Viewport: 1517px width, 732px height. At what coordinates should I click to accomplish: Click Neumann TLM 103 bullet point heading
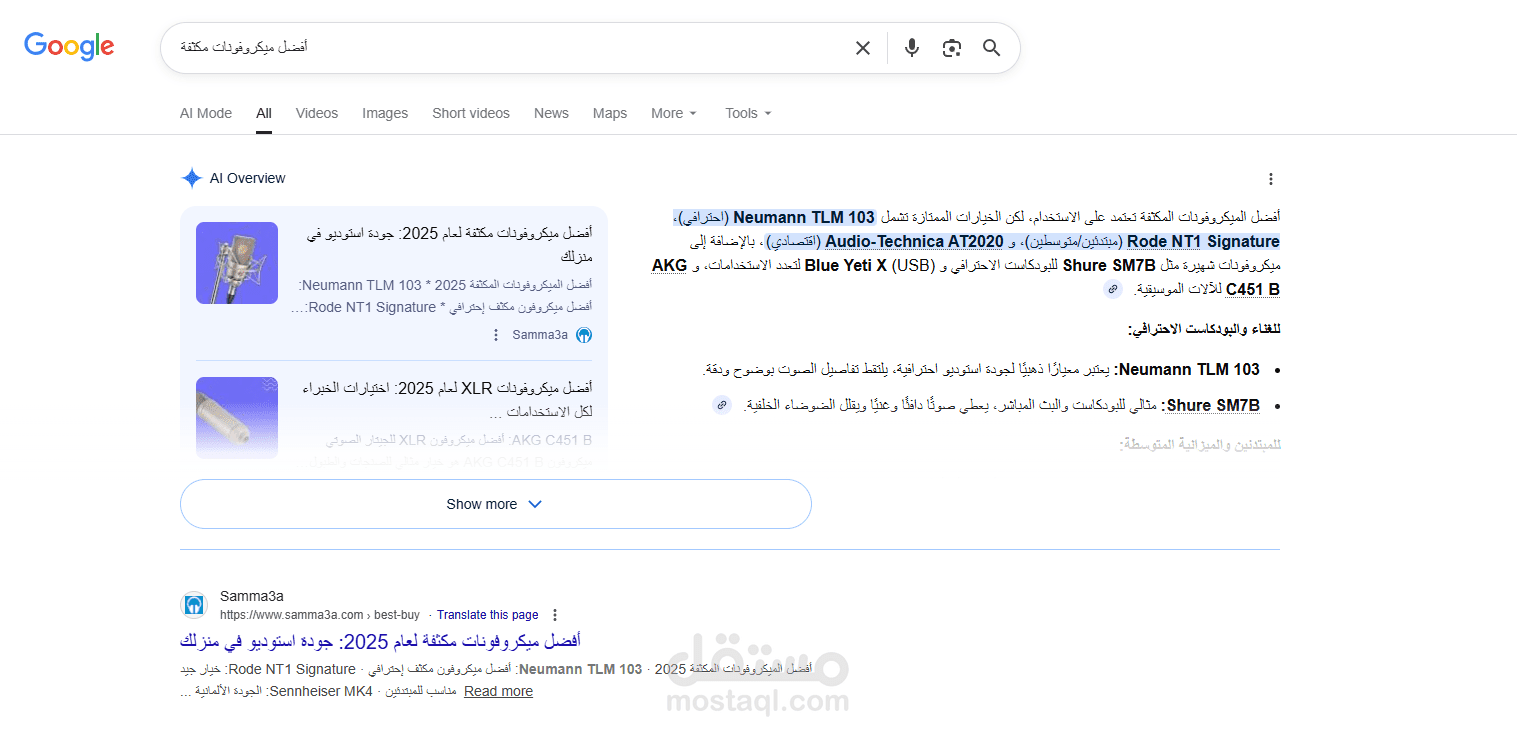1187,369
